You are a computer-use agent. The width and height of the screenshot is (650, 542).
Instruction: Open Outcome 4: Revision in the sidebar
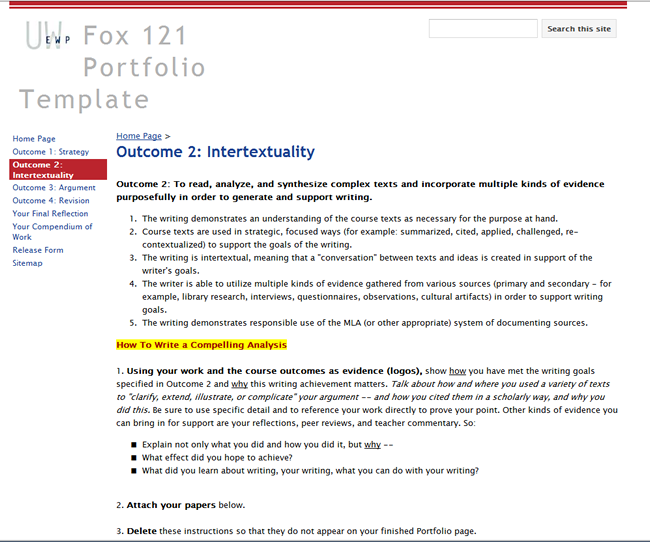click(51, 200)
